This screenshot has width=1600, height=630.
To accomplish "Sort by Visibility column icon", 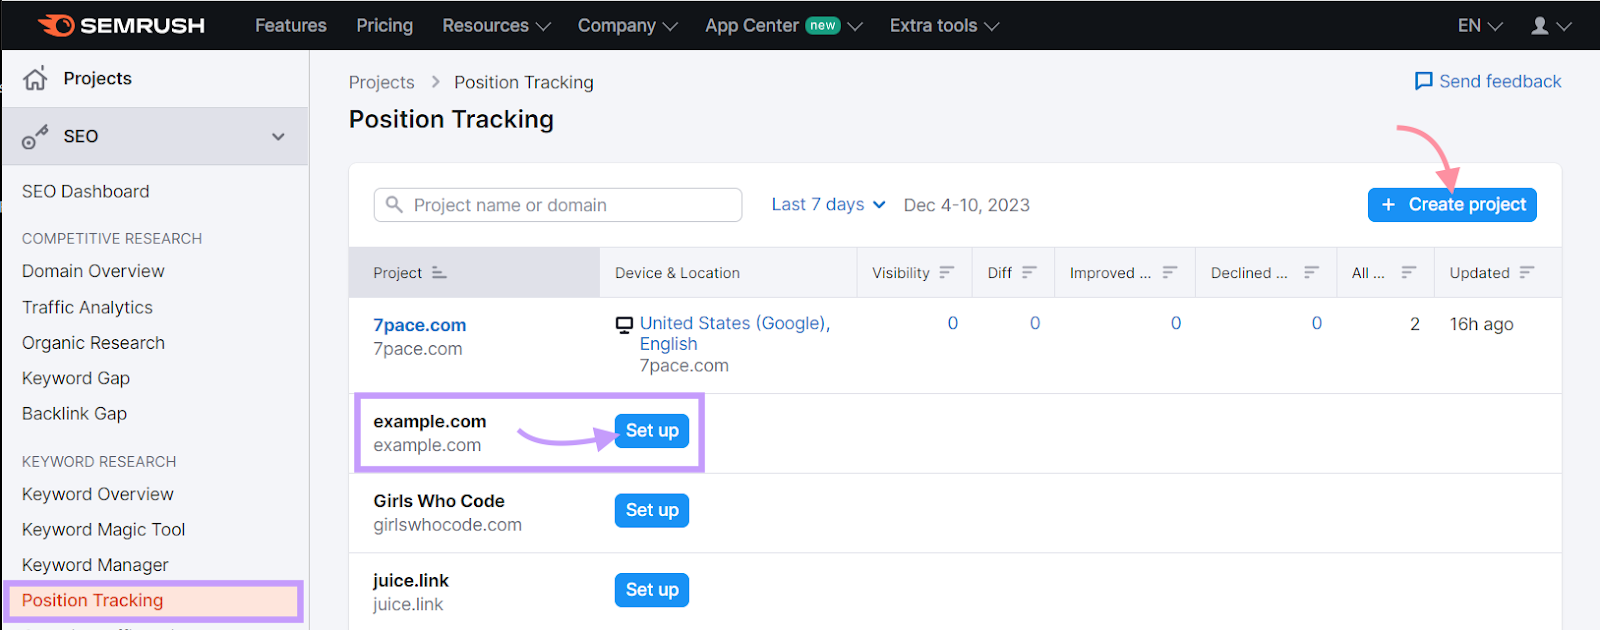I will coord(946,272).
